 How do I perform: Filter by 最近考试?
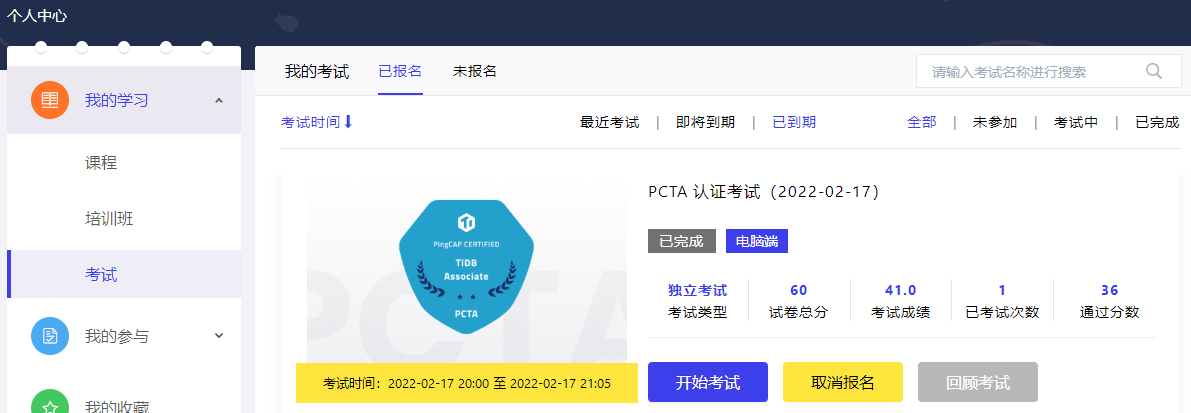610,122
